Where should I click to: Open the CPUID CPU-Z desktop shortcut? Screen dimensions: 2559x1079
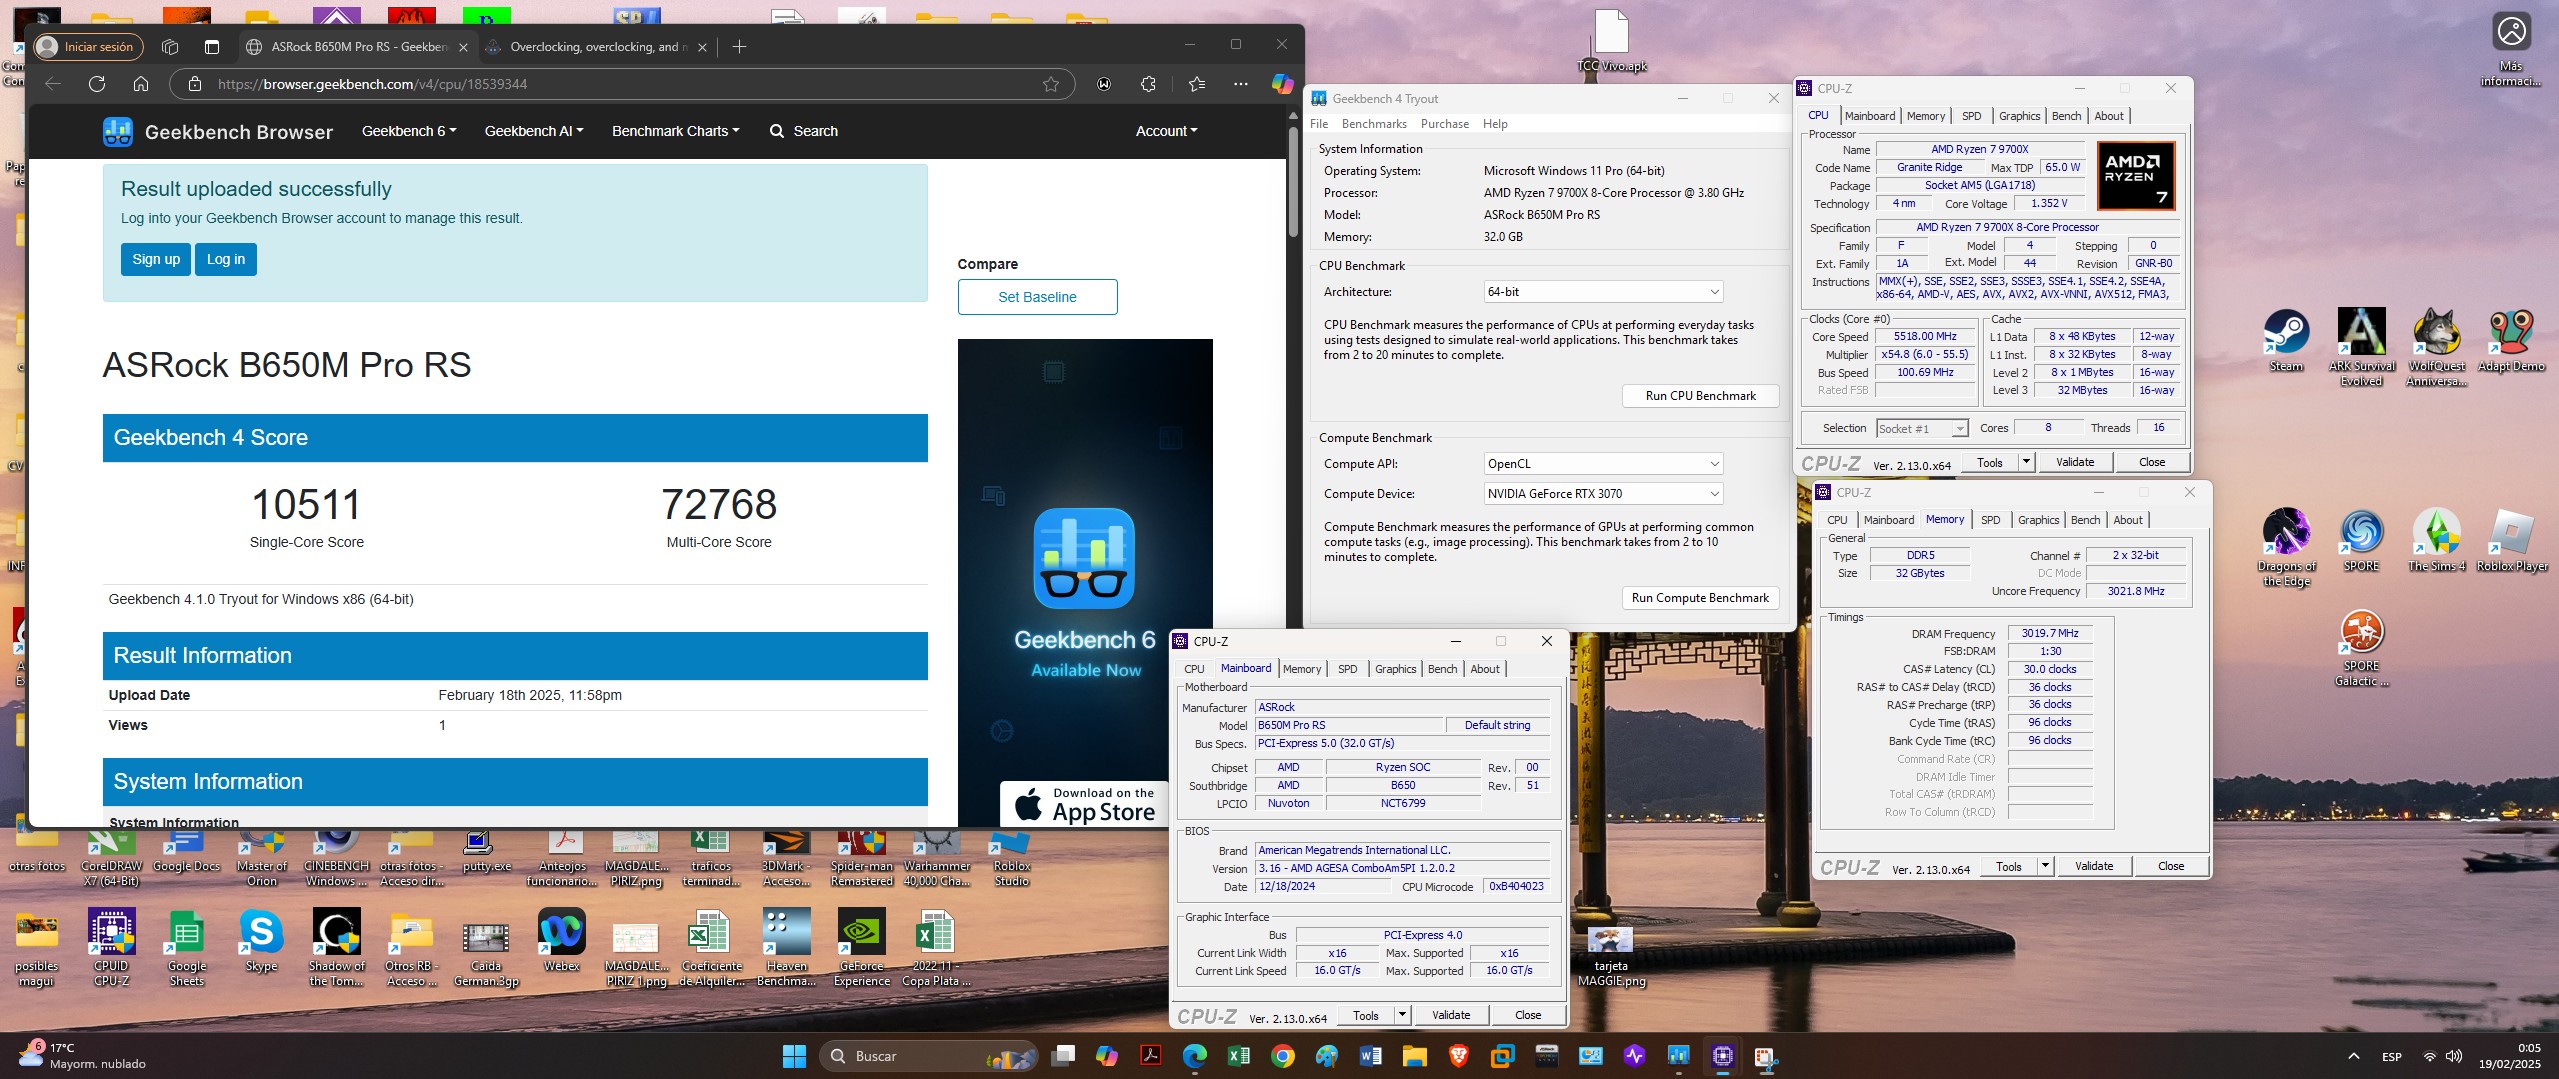111,947
